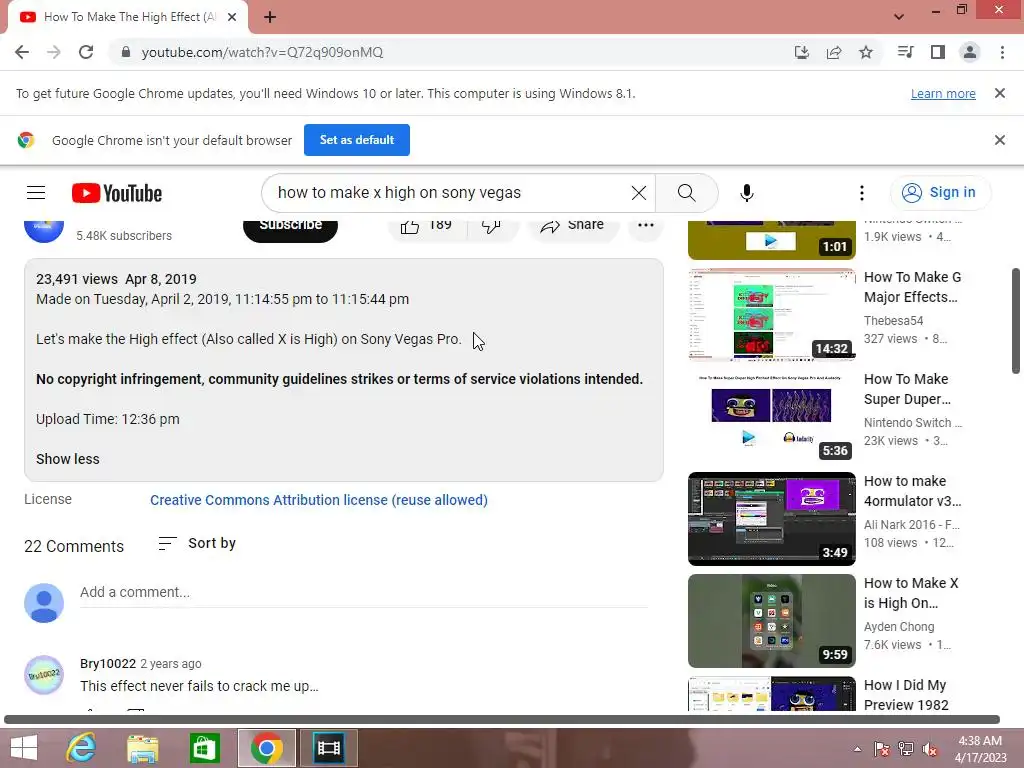Open channel avatar next to subscriber count
Screen dimensions: 1024x768
pyautogui.click(x=44, y=231)
